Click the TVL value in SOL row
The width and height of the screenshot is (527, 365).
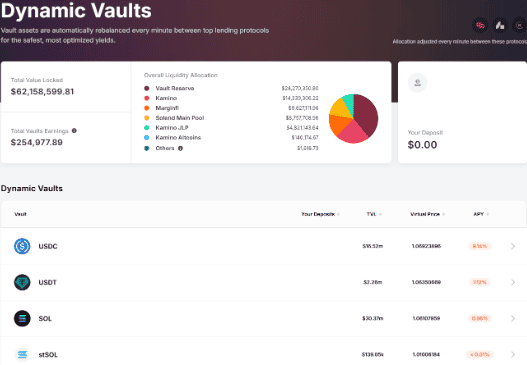372,318
